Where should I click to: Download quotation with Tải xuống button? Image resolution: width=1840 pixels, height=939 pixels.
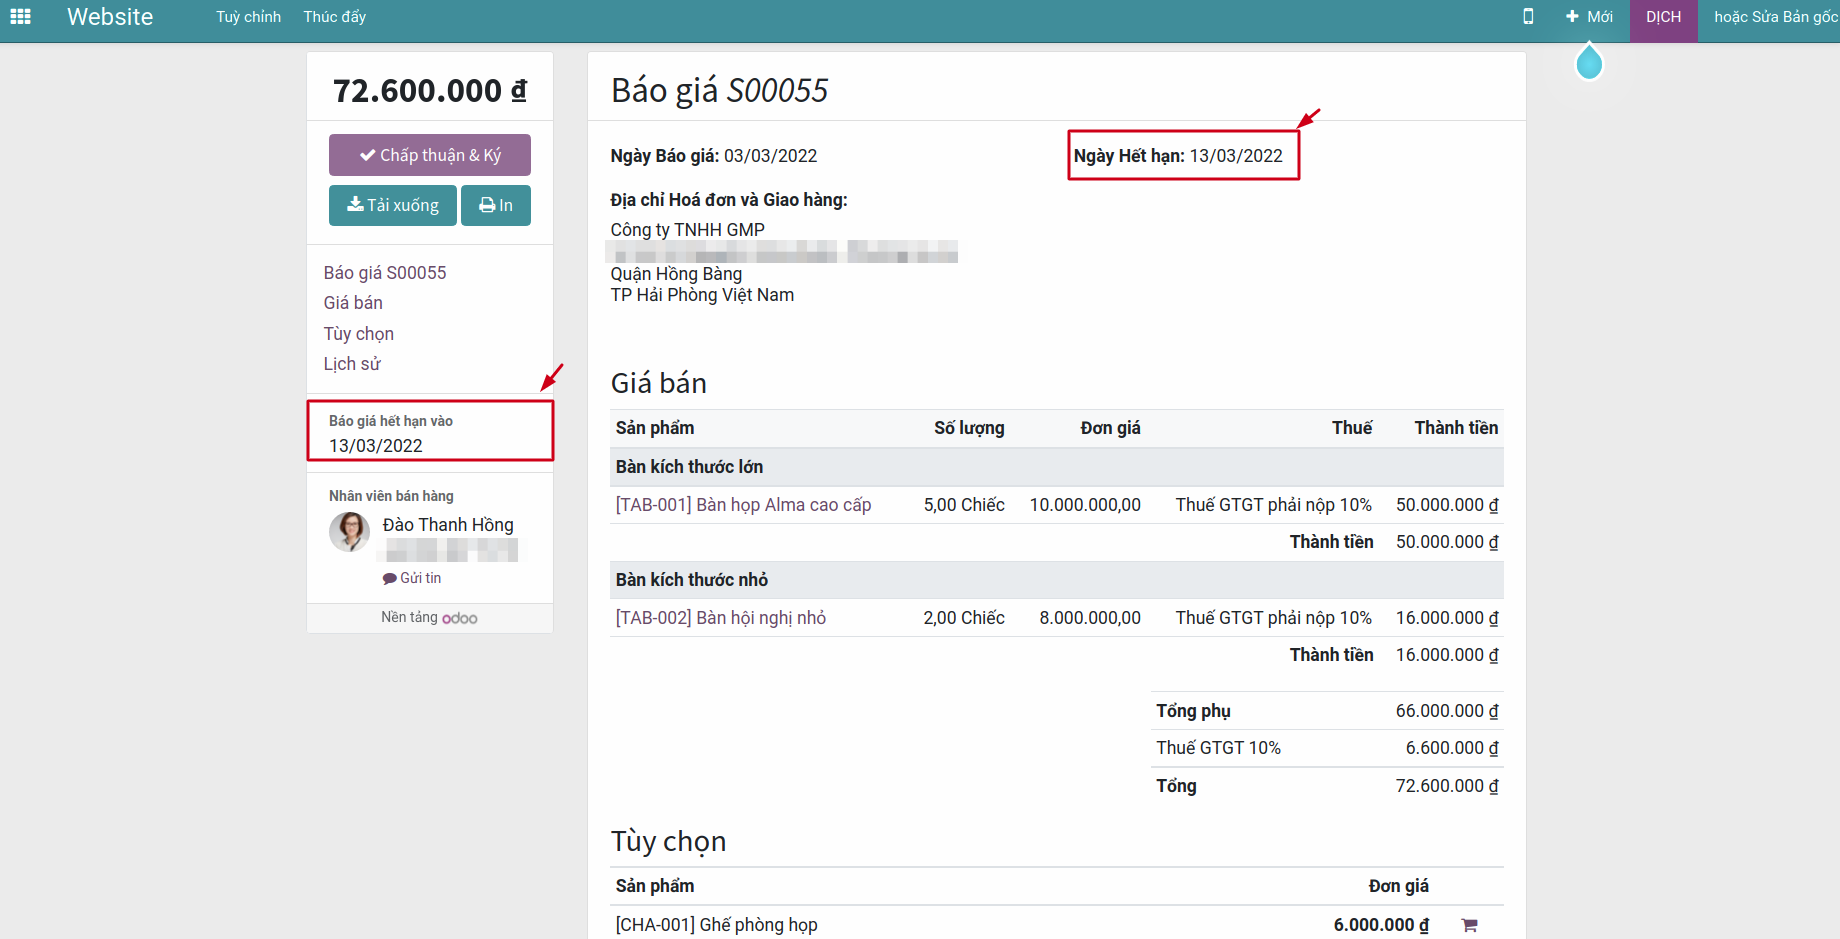[393, 205]
